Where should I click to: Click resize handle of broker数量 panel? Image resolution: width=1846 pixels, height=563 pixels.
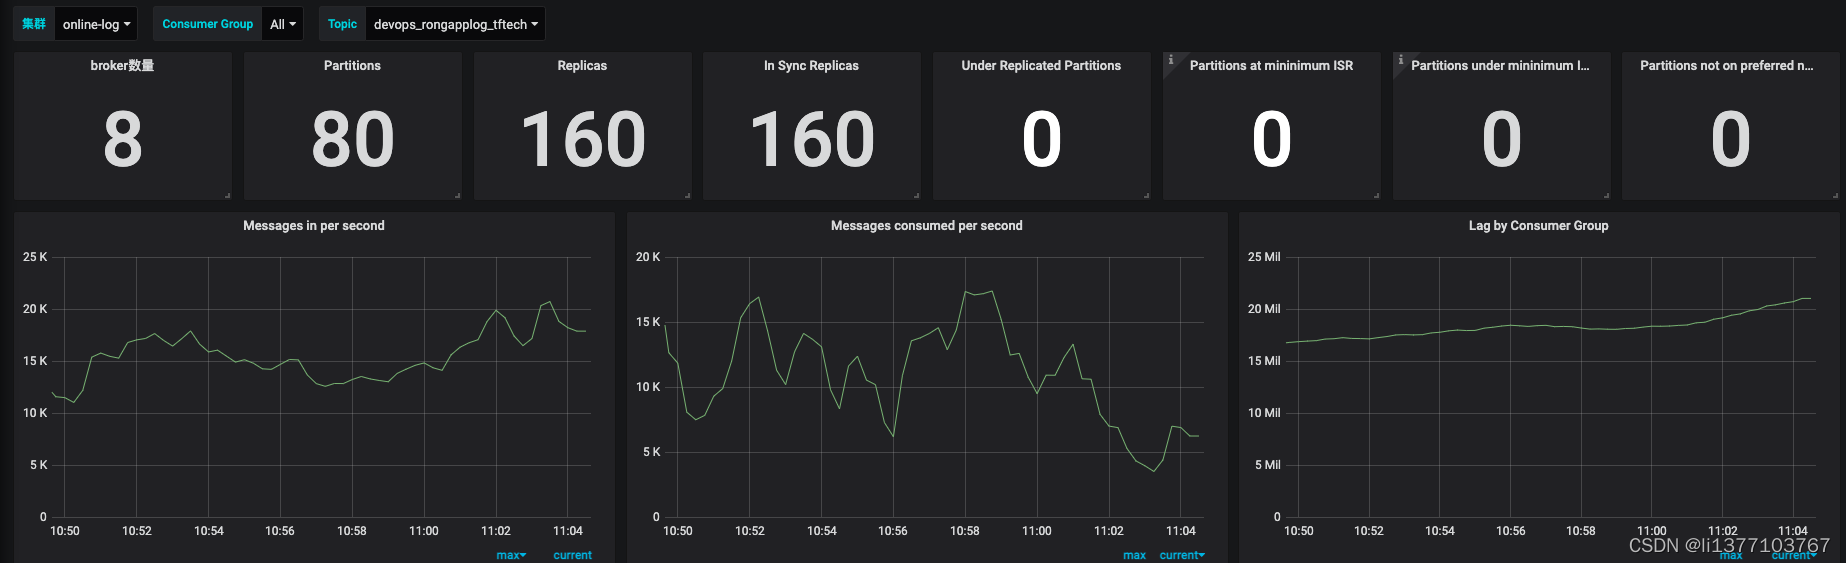pyautogui.click(x=228, y=196)
